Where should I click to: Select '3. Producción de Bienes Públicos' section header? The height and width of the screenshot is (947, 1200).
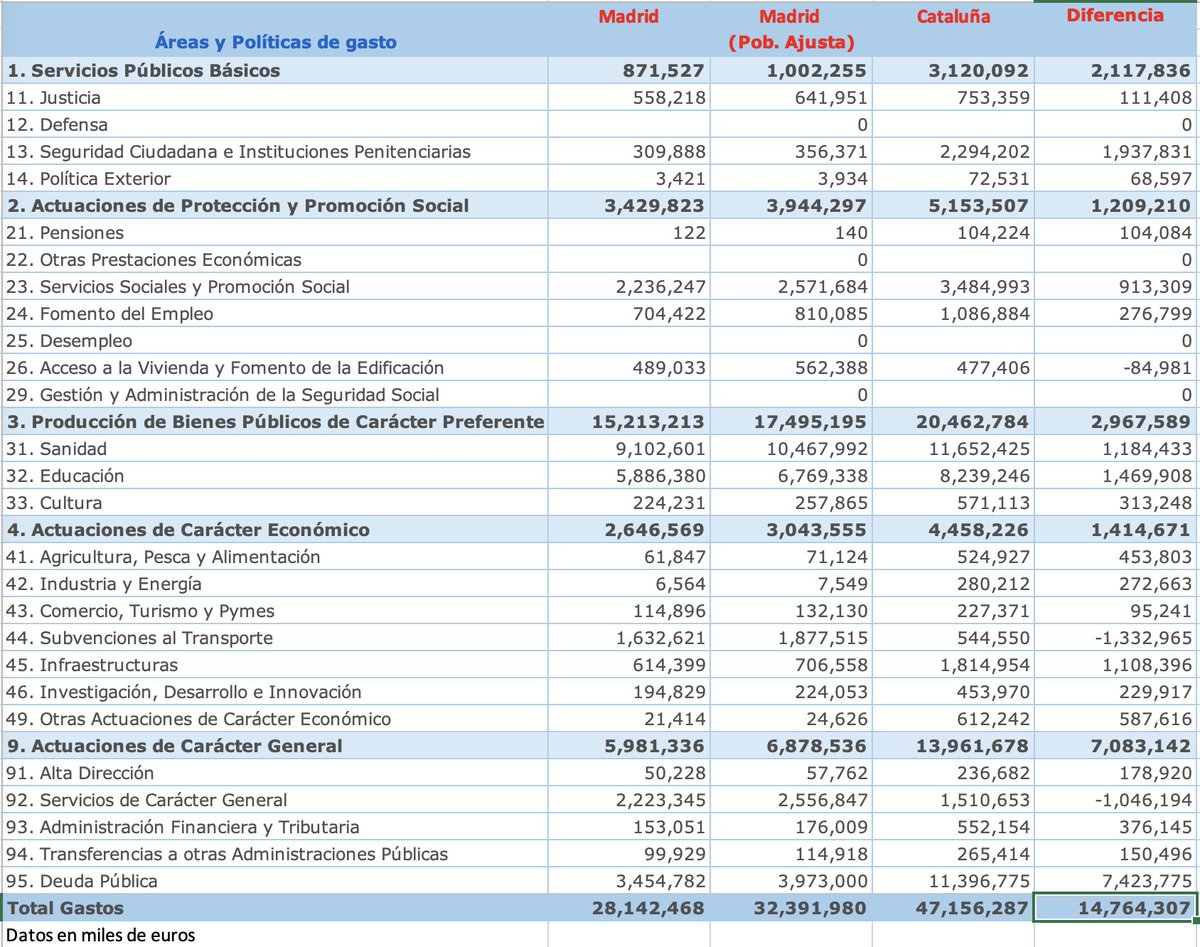pyautogui.click(x=275, y=421)
